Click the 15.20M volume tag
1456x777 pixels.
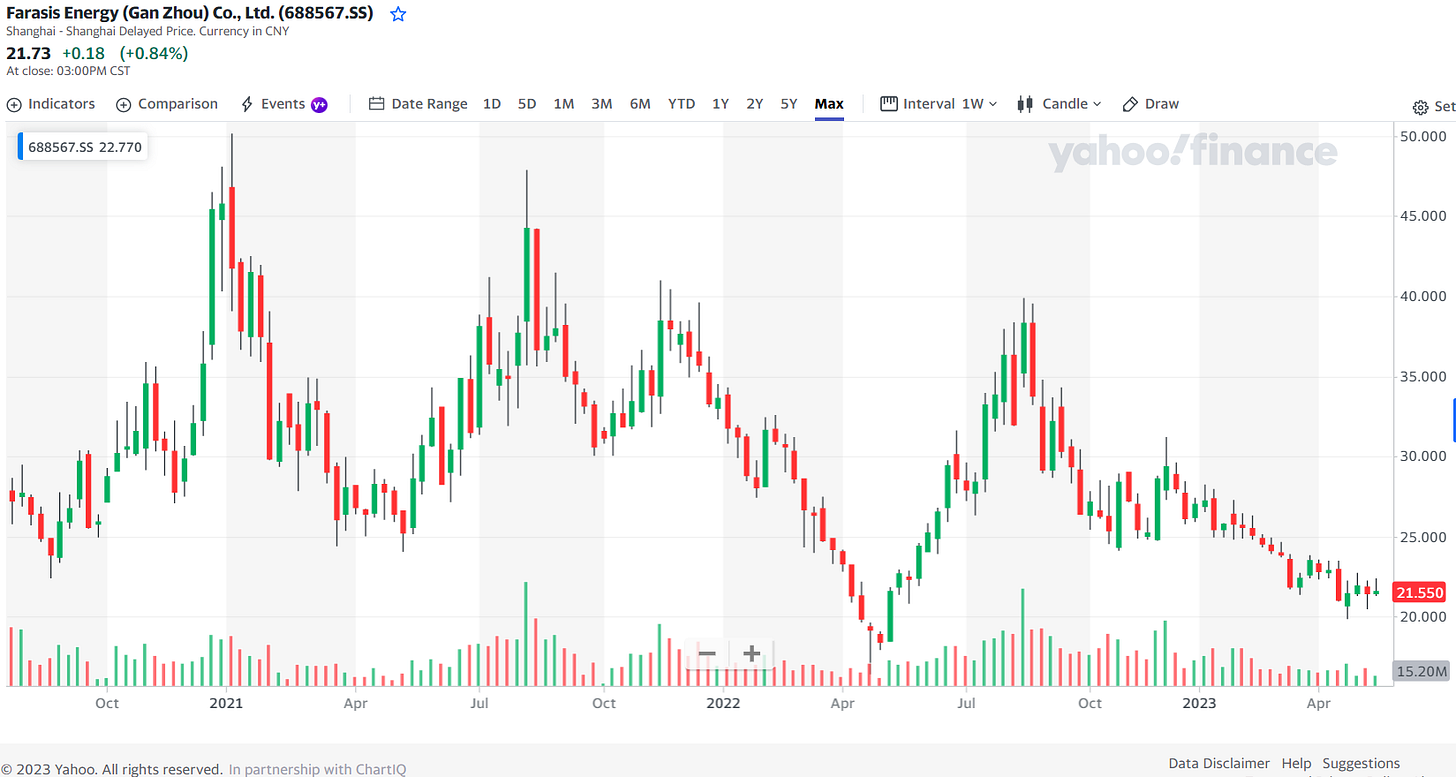1420,671
